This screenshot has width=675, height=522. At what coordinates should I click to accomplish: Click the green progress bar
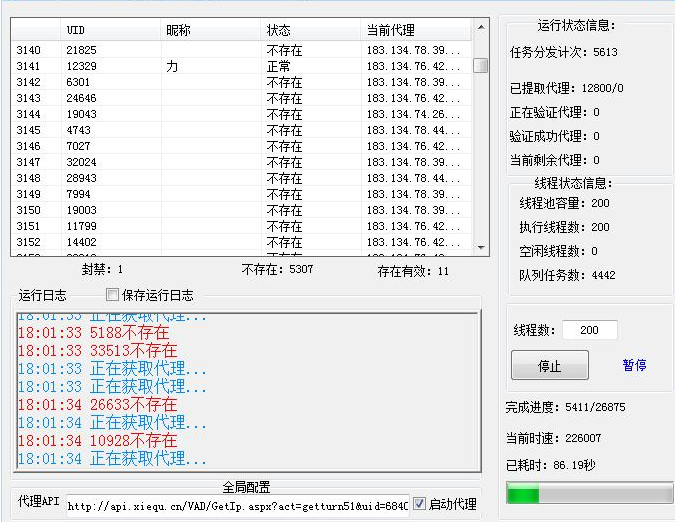[589, 494]
